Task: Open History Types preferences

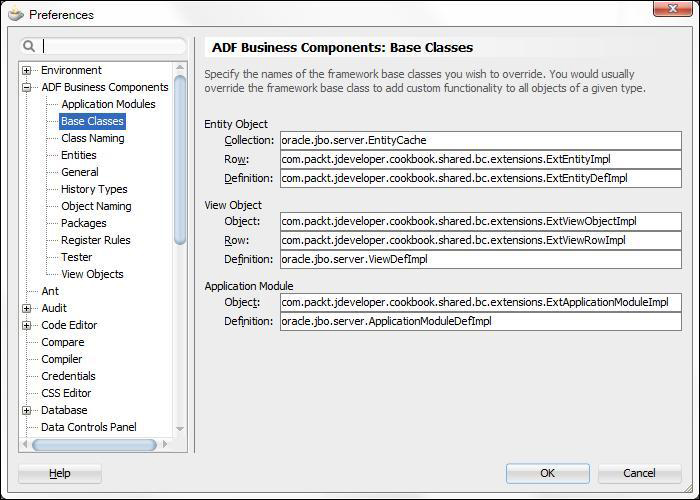Action: (94, 189)
